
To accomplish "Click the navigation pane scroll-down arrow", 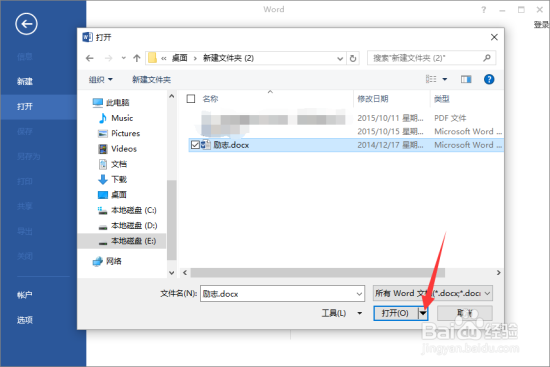I will click(x=172, y=273).
